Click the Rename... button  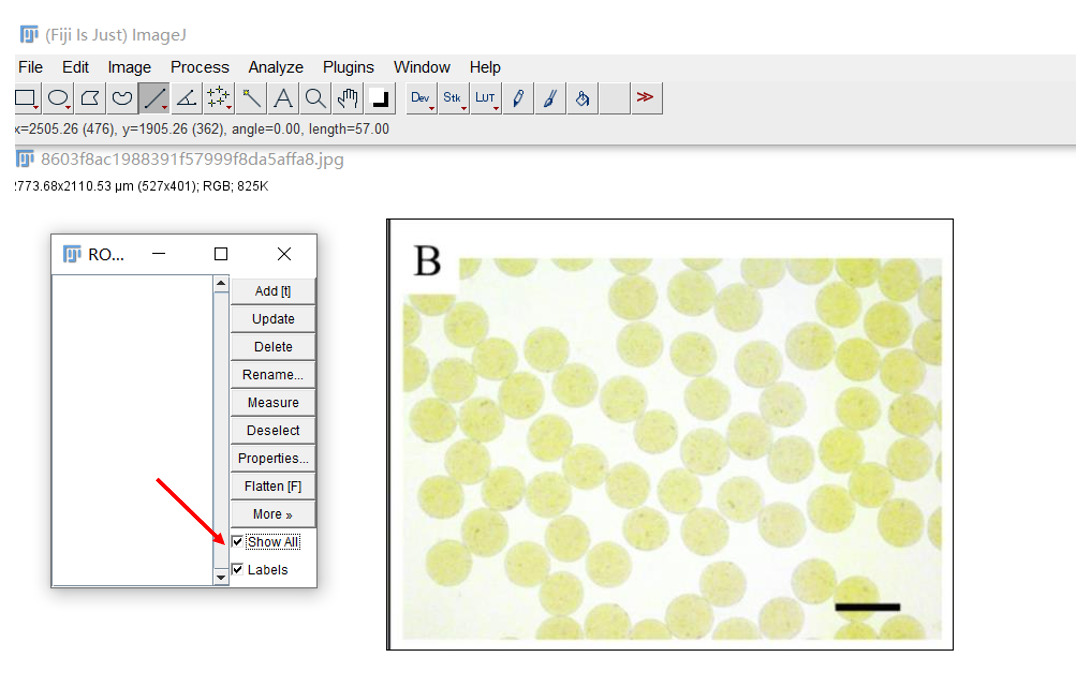pyautogui.click(x=273, y=374)
